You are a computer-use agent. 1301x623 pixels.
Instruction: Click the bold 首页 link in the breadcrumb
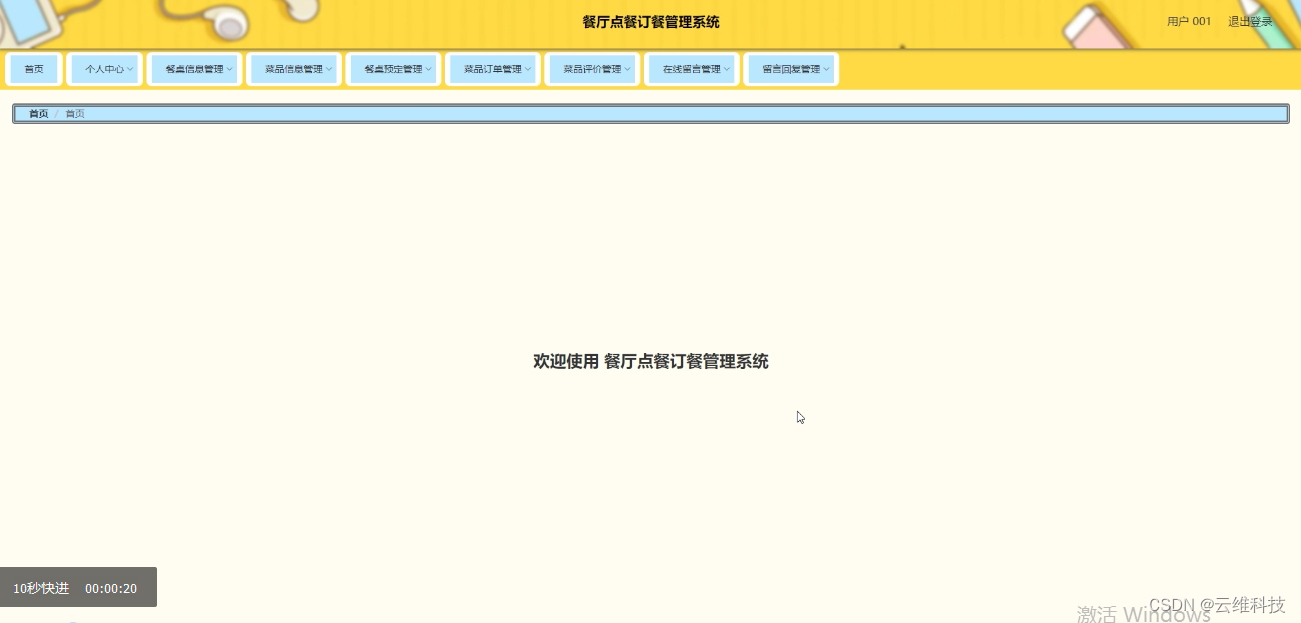point(38,114)
